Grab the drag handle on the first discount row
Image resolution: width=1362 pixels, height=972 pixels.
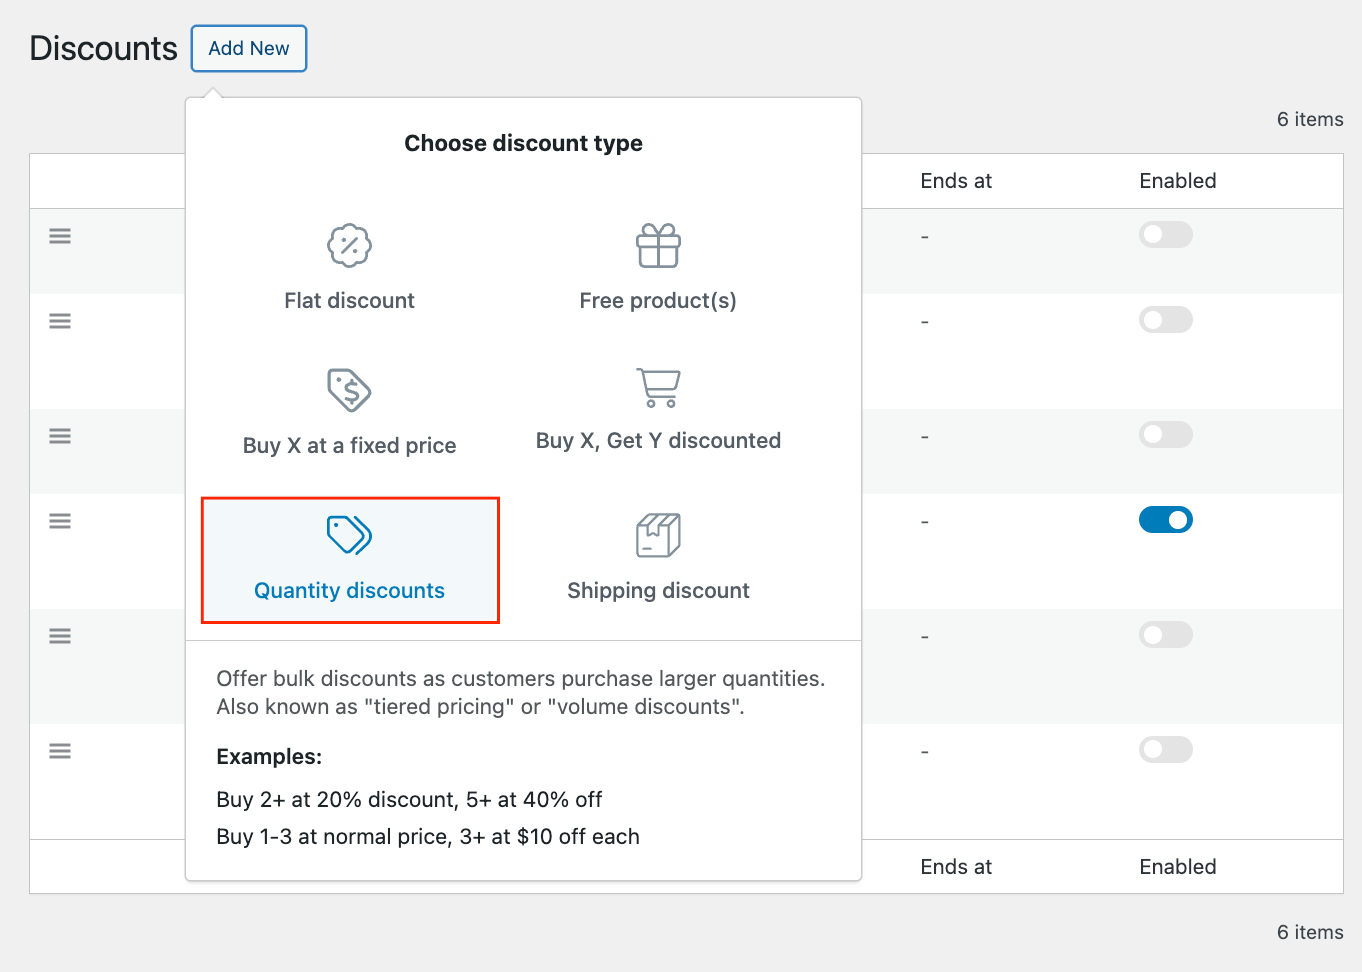(x=60, y=235)
